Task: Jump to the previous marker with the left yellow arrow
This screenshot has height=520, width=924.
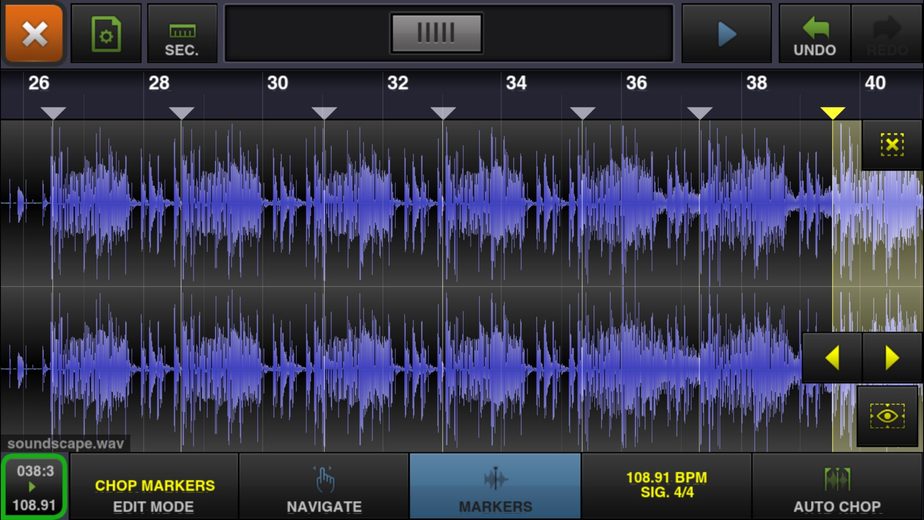Action: coord(832,358)
